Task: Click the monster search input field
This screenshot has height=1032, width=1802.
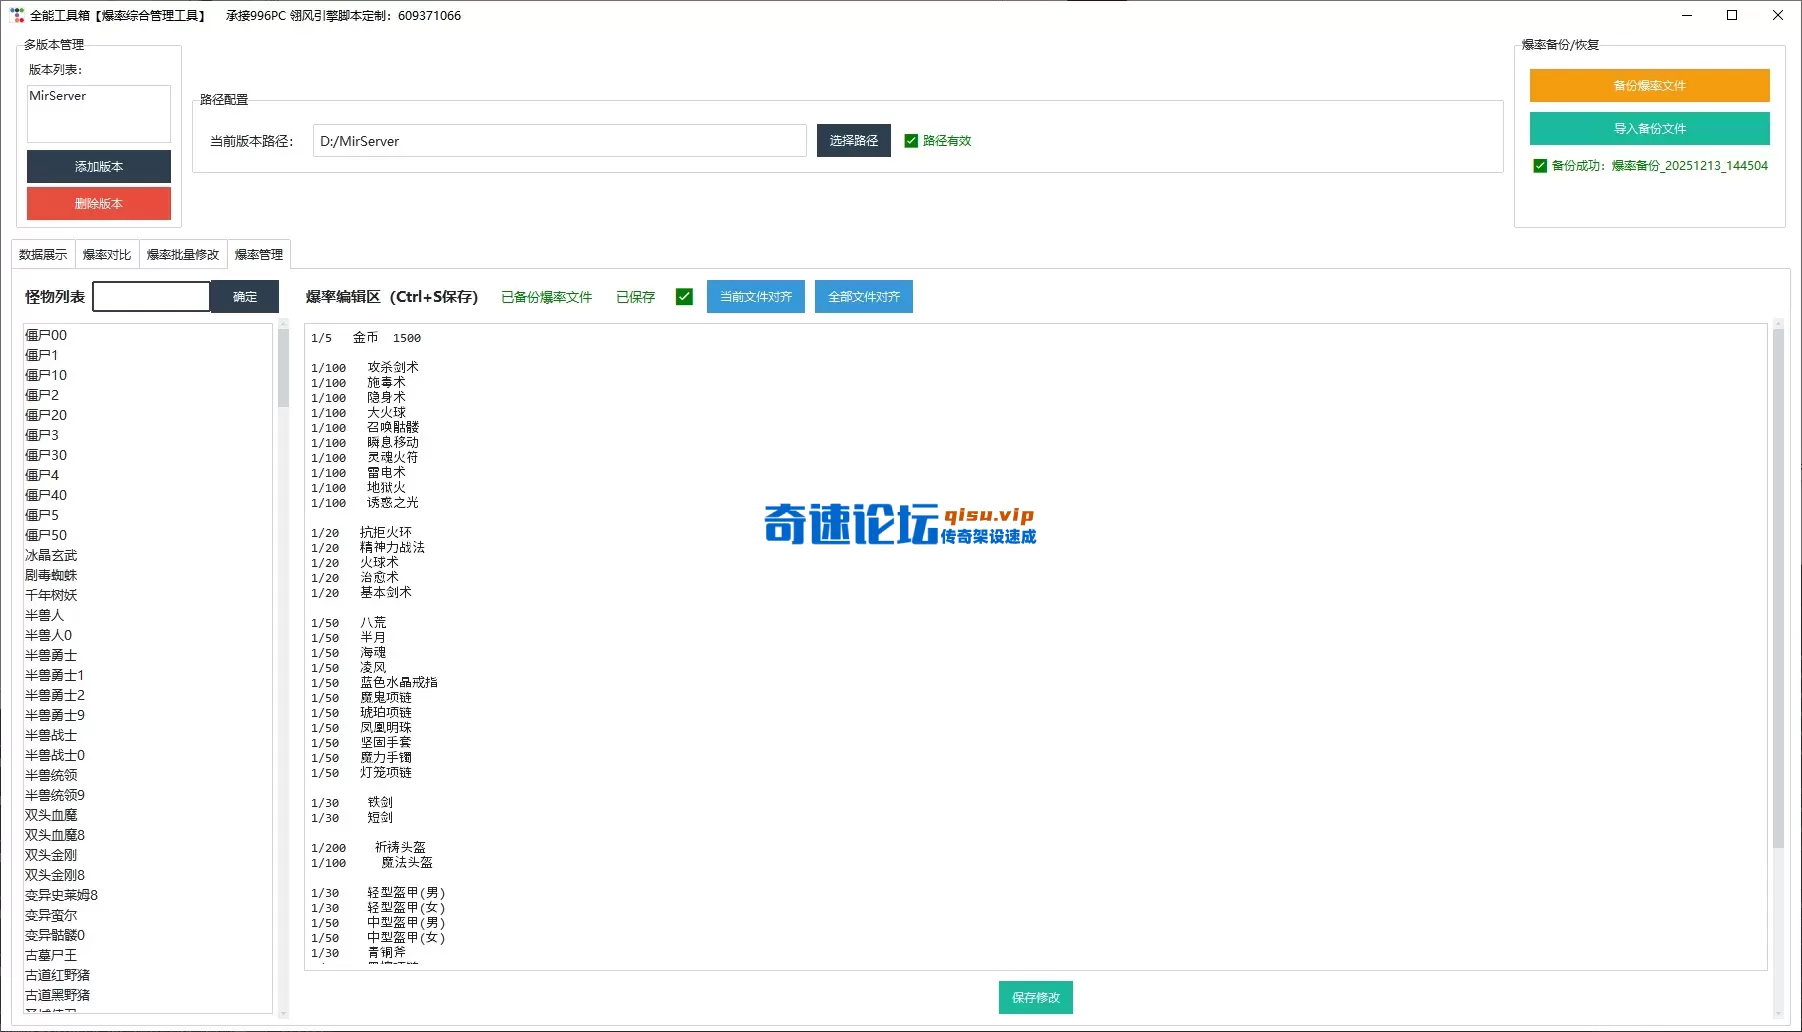Action: tap(150, 296)
